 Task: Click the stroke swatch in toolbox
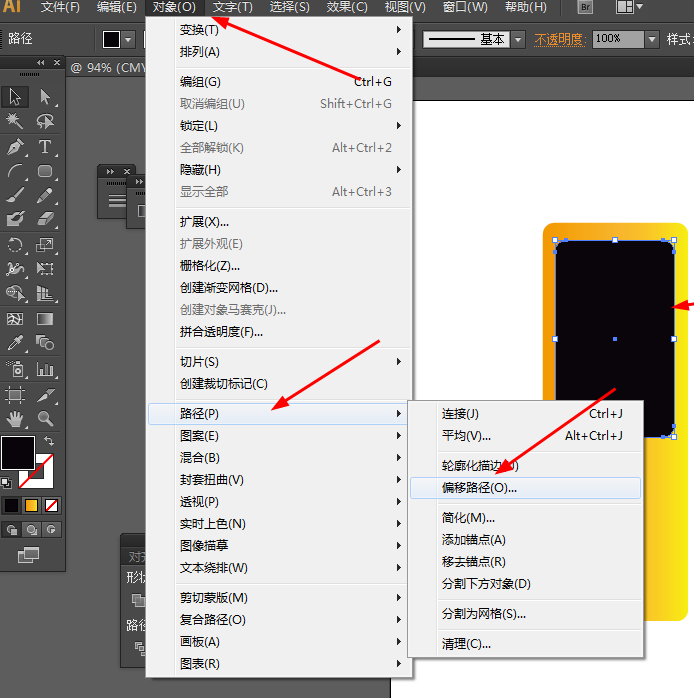44,479
